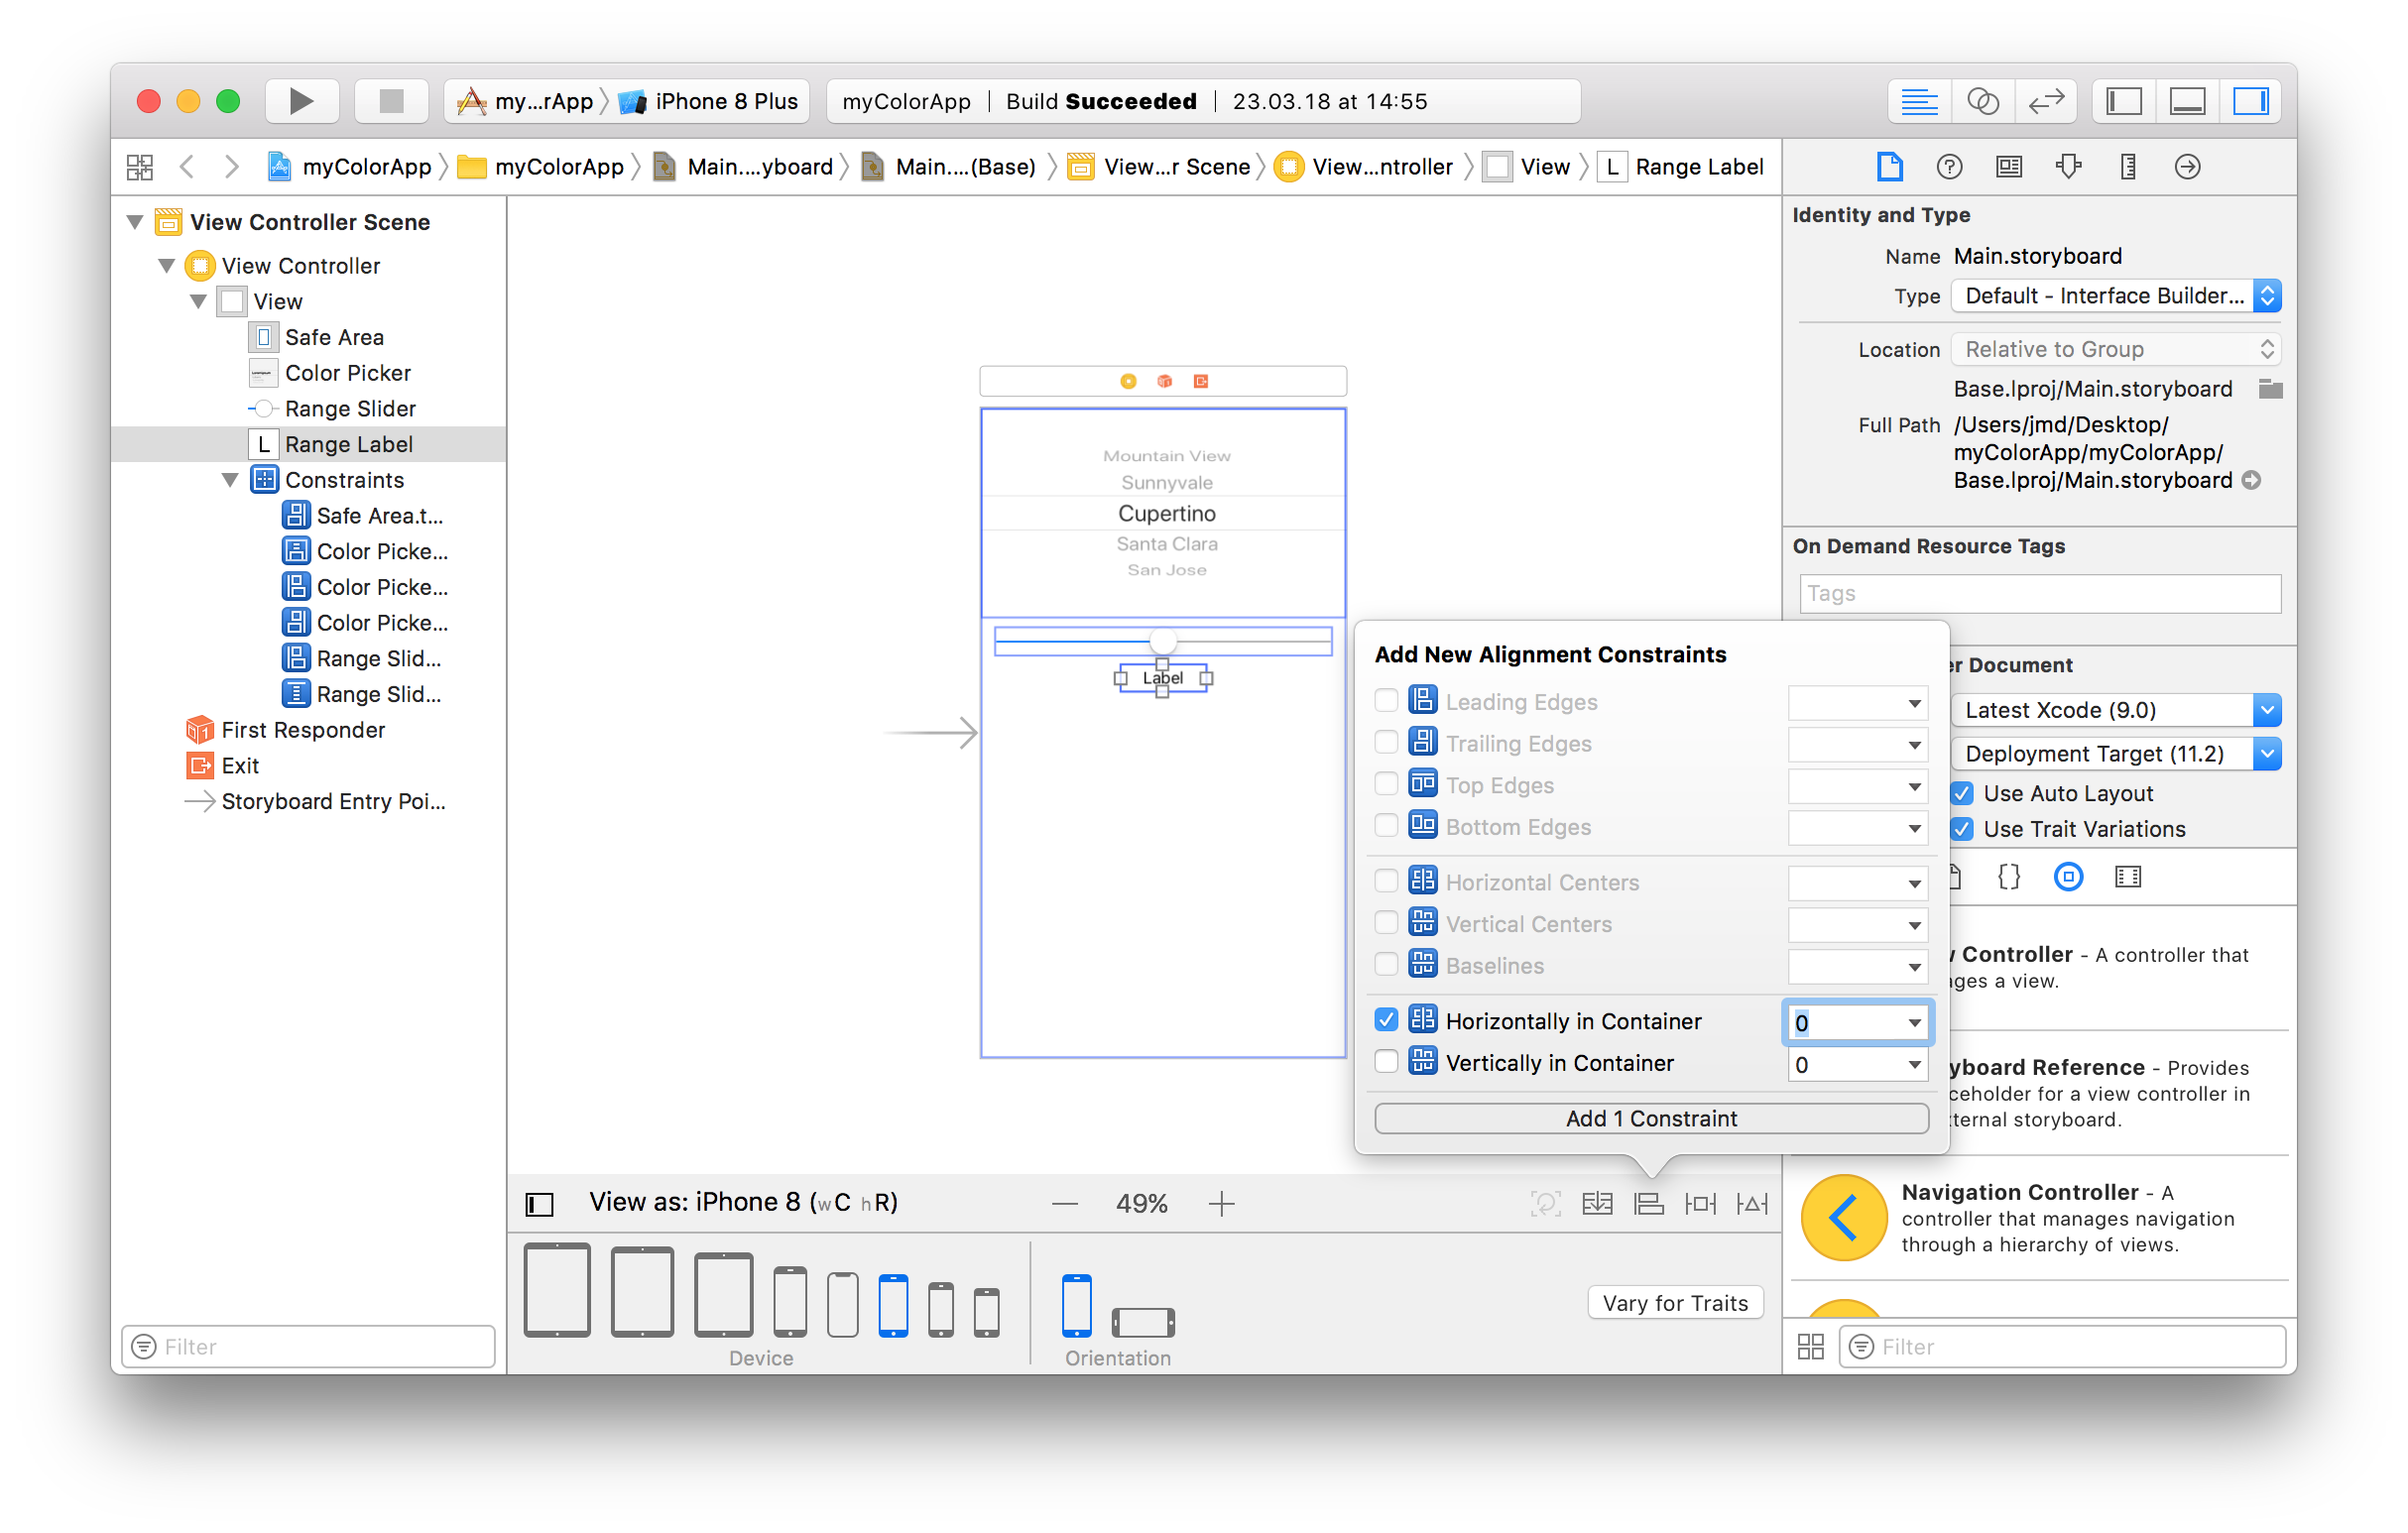This screenshot has width=2408, height=1533.
Task: Uncheck Horizontally in Container
Action: (1386, 1020)
